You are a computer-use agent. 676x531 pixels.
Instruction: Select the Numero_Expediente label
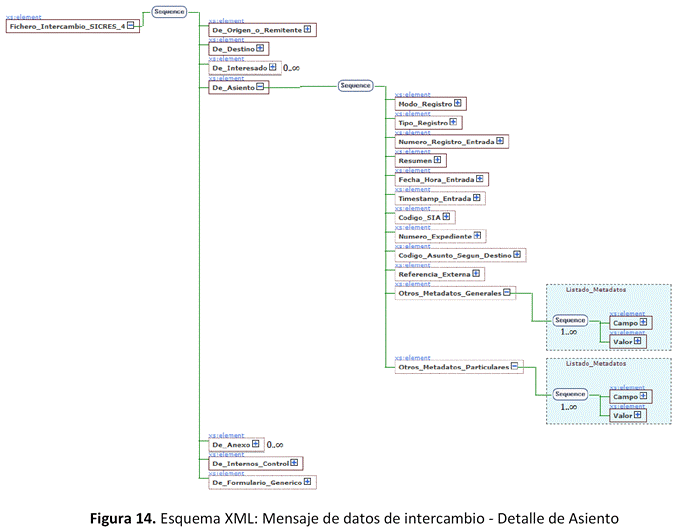tap(435, 237)
